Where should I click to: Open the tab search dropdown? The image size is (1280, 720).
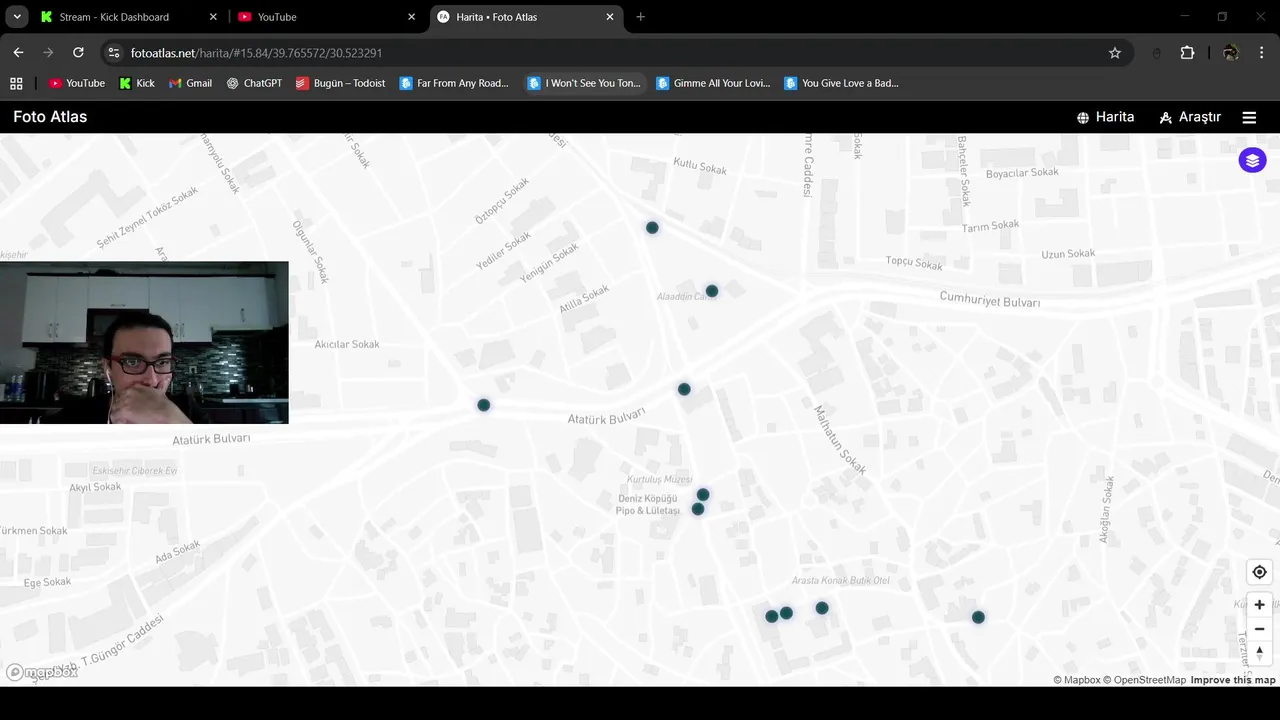17,17
